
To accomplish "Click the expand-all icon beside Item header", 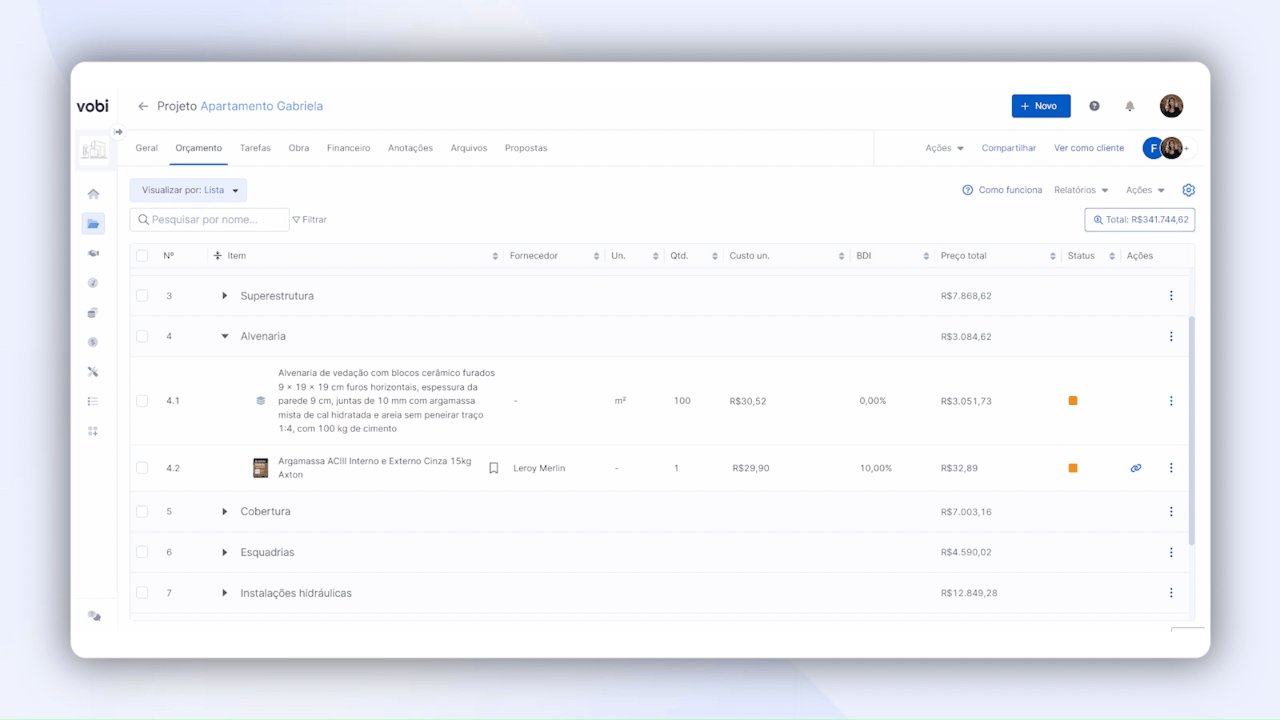I will pyautogui.click(x=218, y=256).
